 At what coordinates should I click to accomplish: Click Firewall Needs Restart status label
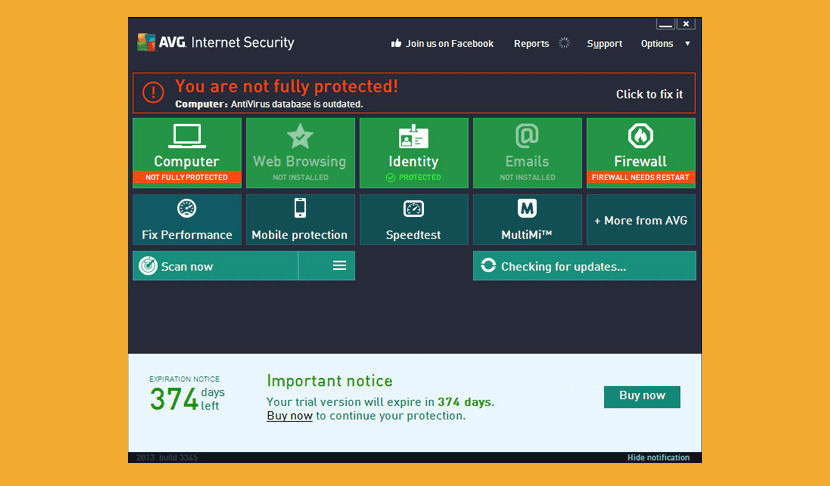tap(640, 177)
